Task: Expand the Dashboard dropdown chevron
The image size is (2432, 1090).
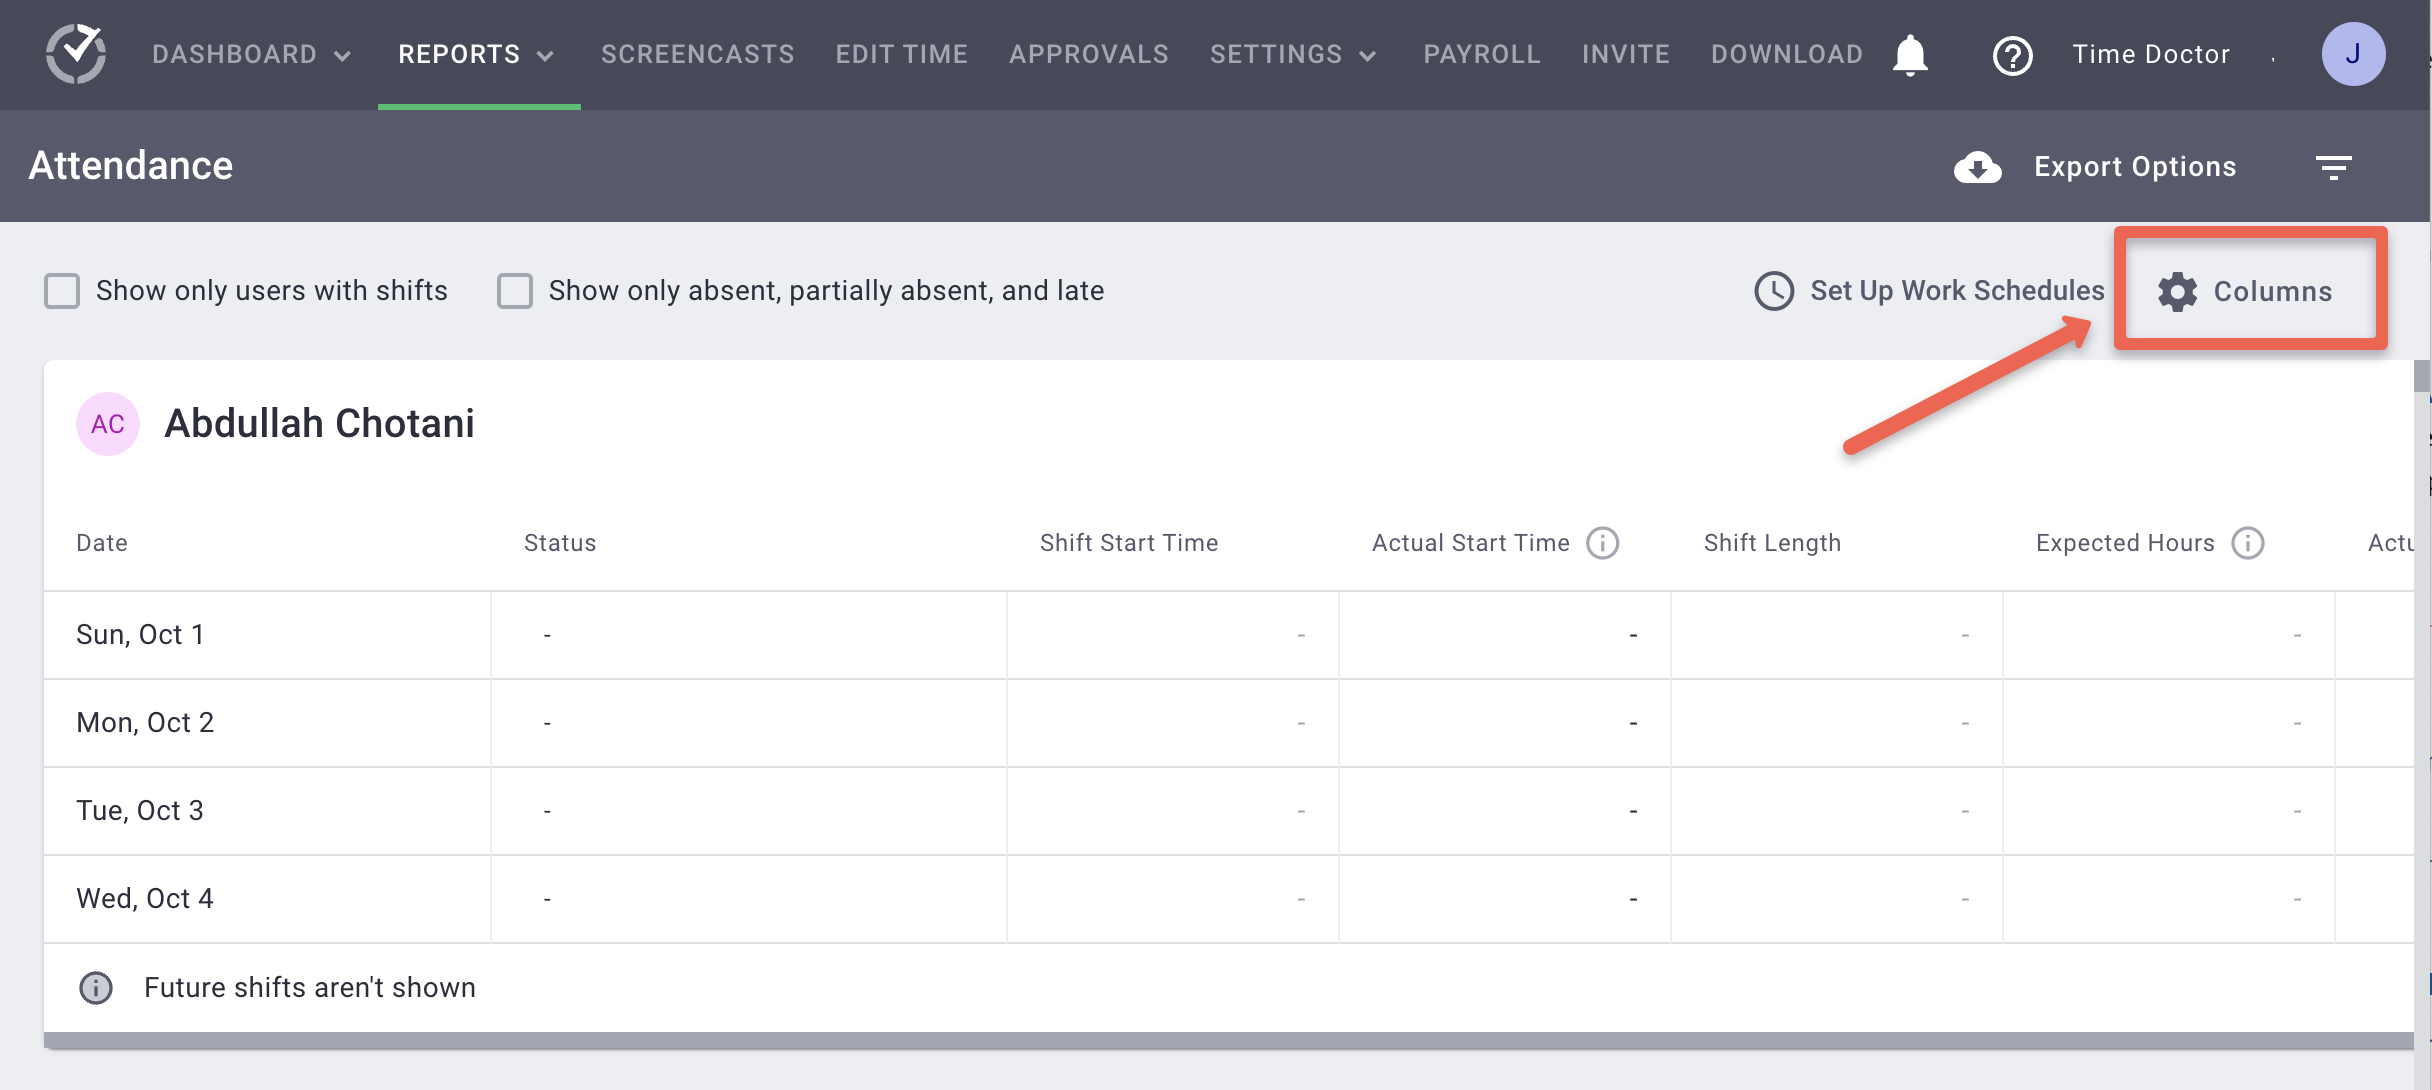Action: (342, 56)
